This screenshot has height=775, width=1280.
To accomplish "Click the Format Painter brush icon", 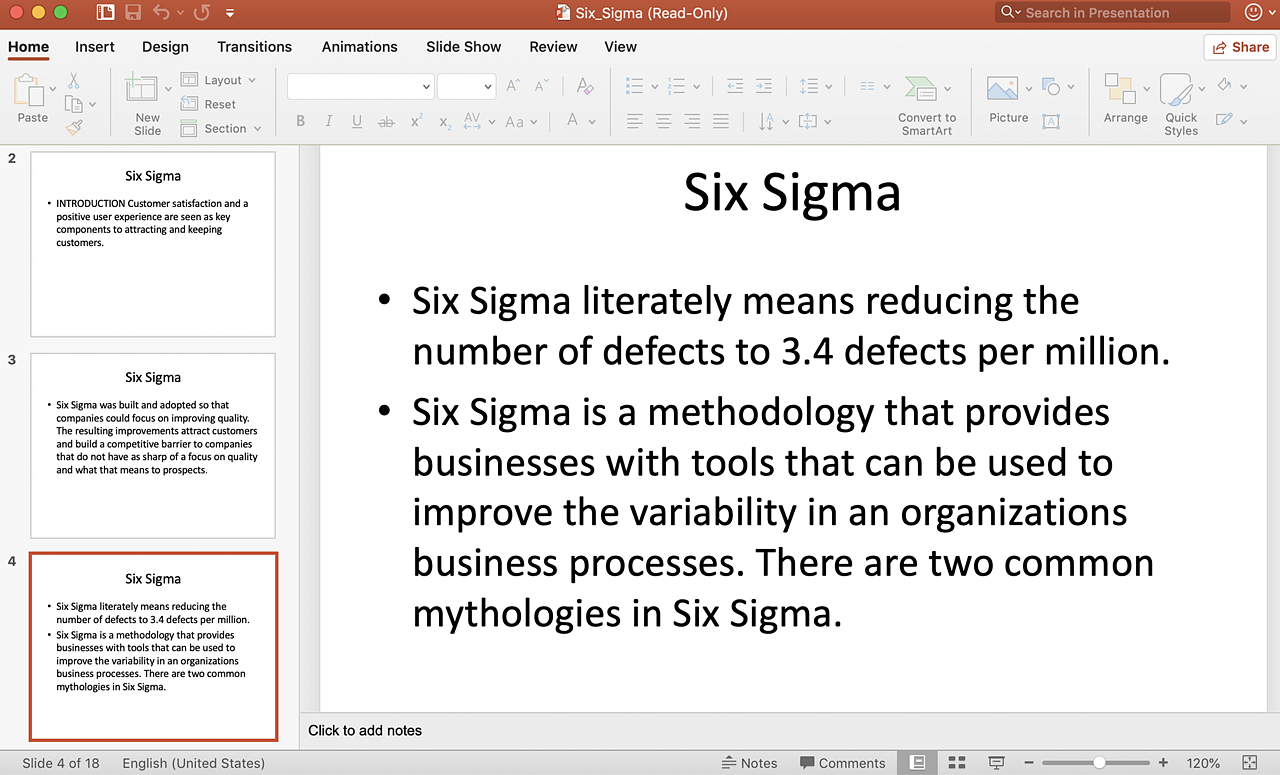I will click(74, 127).
